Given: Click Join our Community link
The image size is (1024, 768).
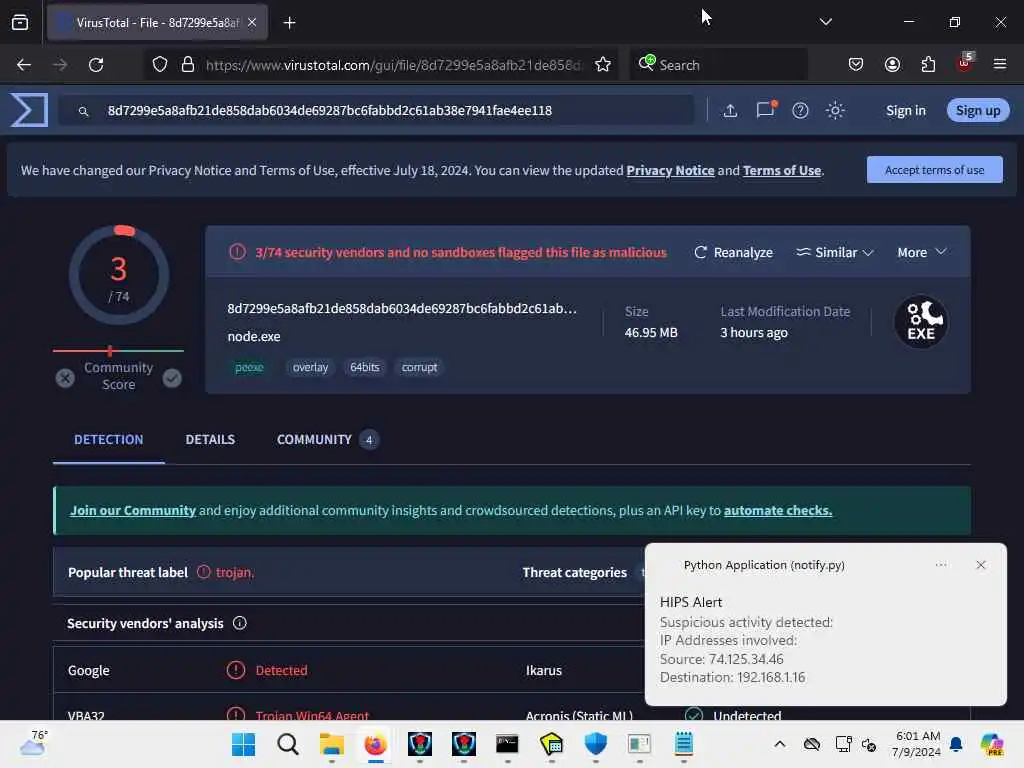Looking at the screenshot, I should pyautogui.click(x=133, y=511).
